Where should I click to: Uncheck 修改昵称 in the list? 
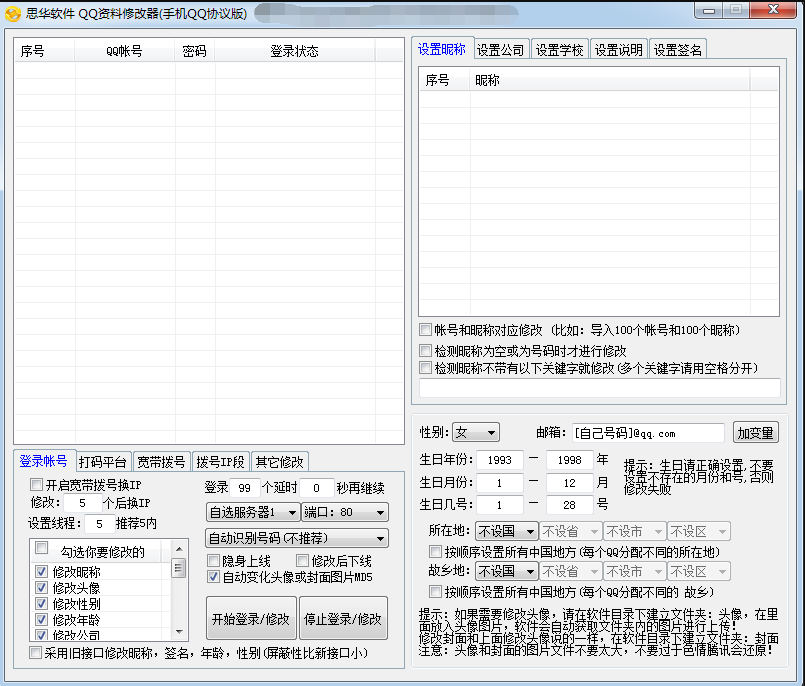point(42,571)
